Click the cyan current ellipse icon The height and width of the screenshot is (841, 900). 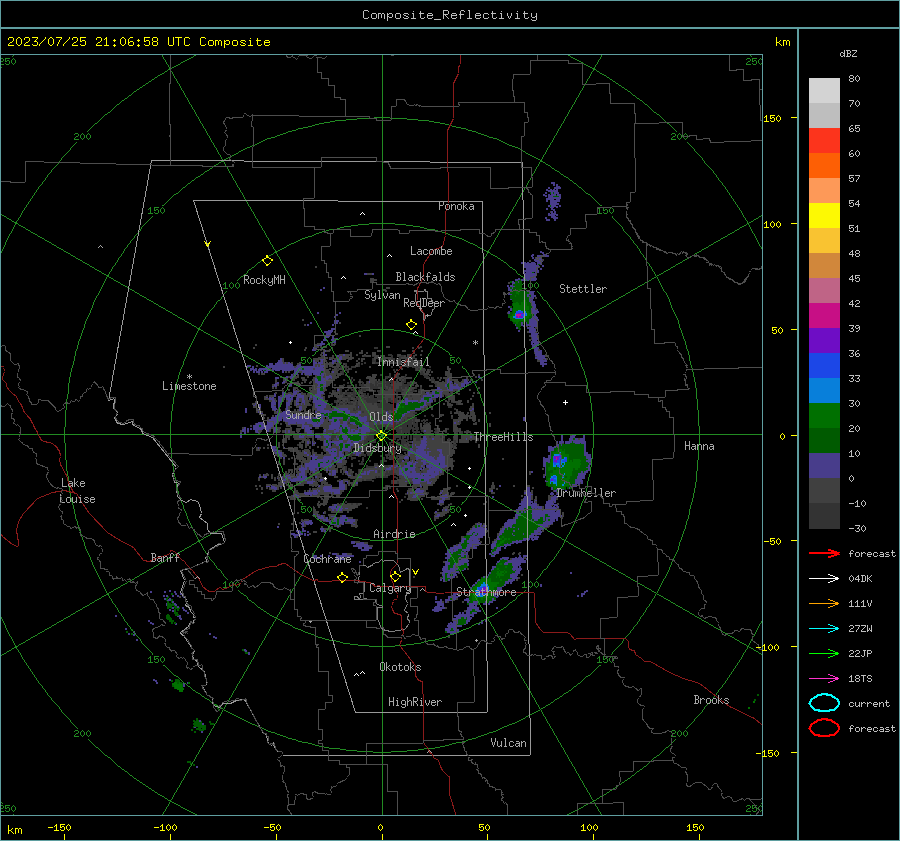[824, 703]
